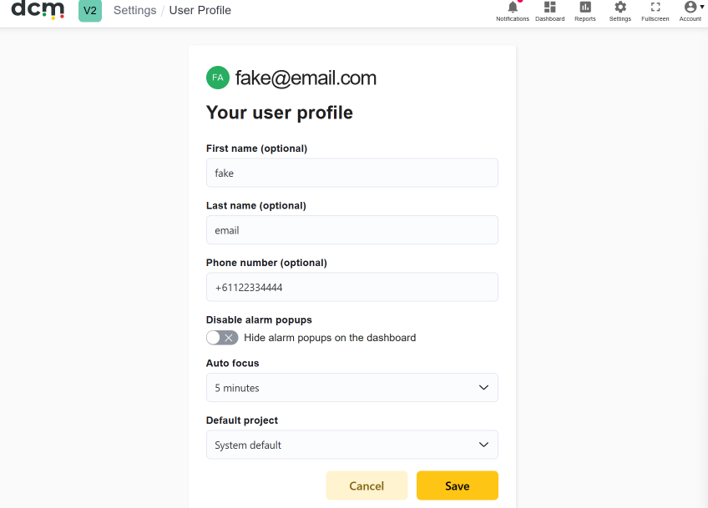
Task: Expand the Auto focus dropdown
Action: tap(352, 387)
